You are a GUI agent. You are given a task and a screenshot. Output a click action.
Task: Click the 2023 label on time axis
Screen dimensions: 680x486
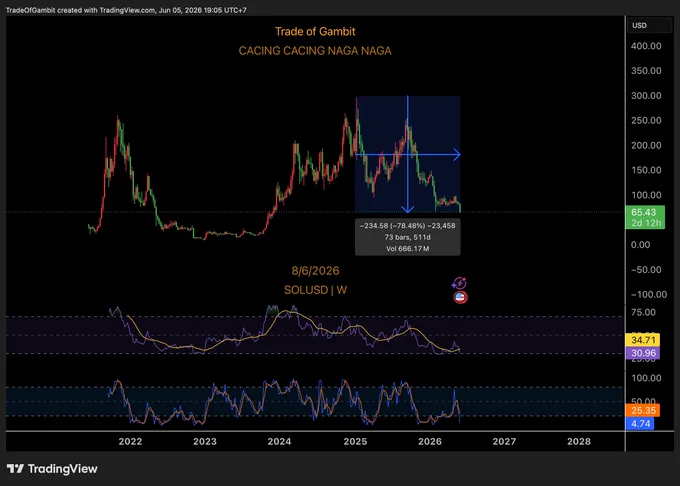click(205, 441)
